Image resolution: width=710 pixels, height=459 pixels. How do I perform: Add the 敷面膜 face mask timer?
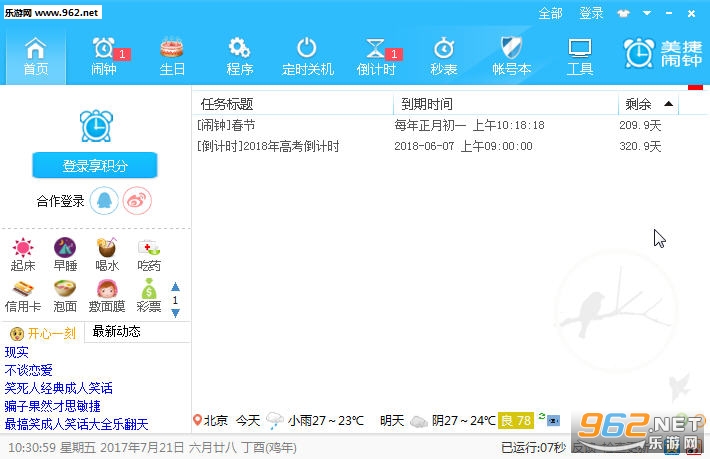[x=107, y=296]
